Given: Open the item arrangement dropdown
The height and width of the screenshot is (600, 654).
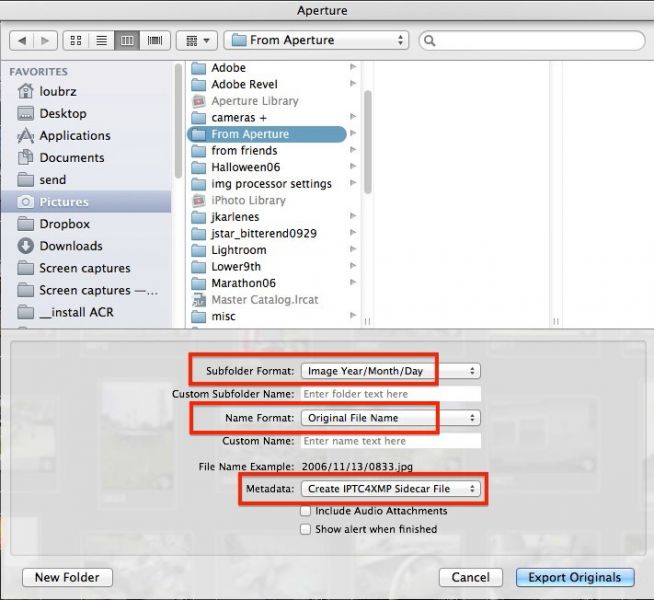Looking at the screenshot, I should click(197, 40).
